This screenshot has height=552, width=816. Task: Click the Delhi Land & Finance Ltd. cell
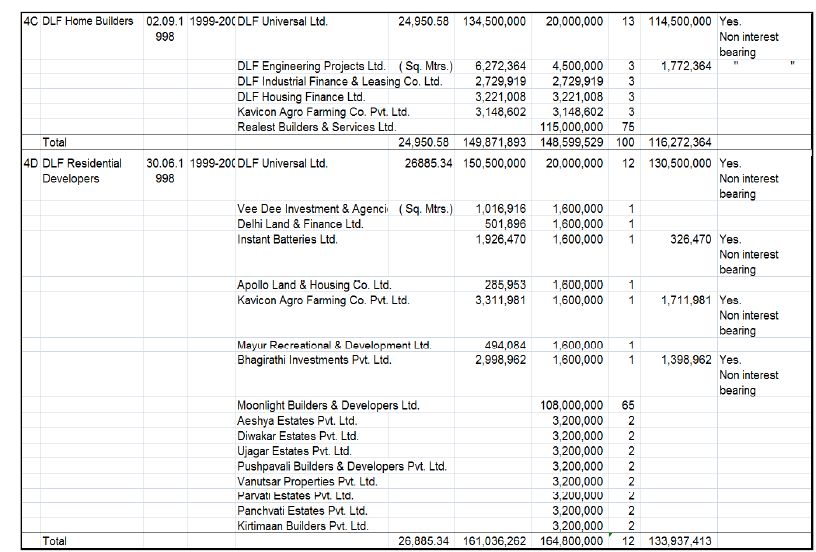pos(300,224)
